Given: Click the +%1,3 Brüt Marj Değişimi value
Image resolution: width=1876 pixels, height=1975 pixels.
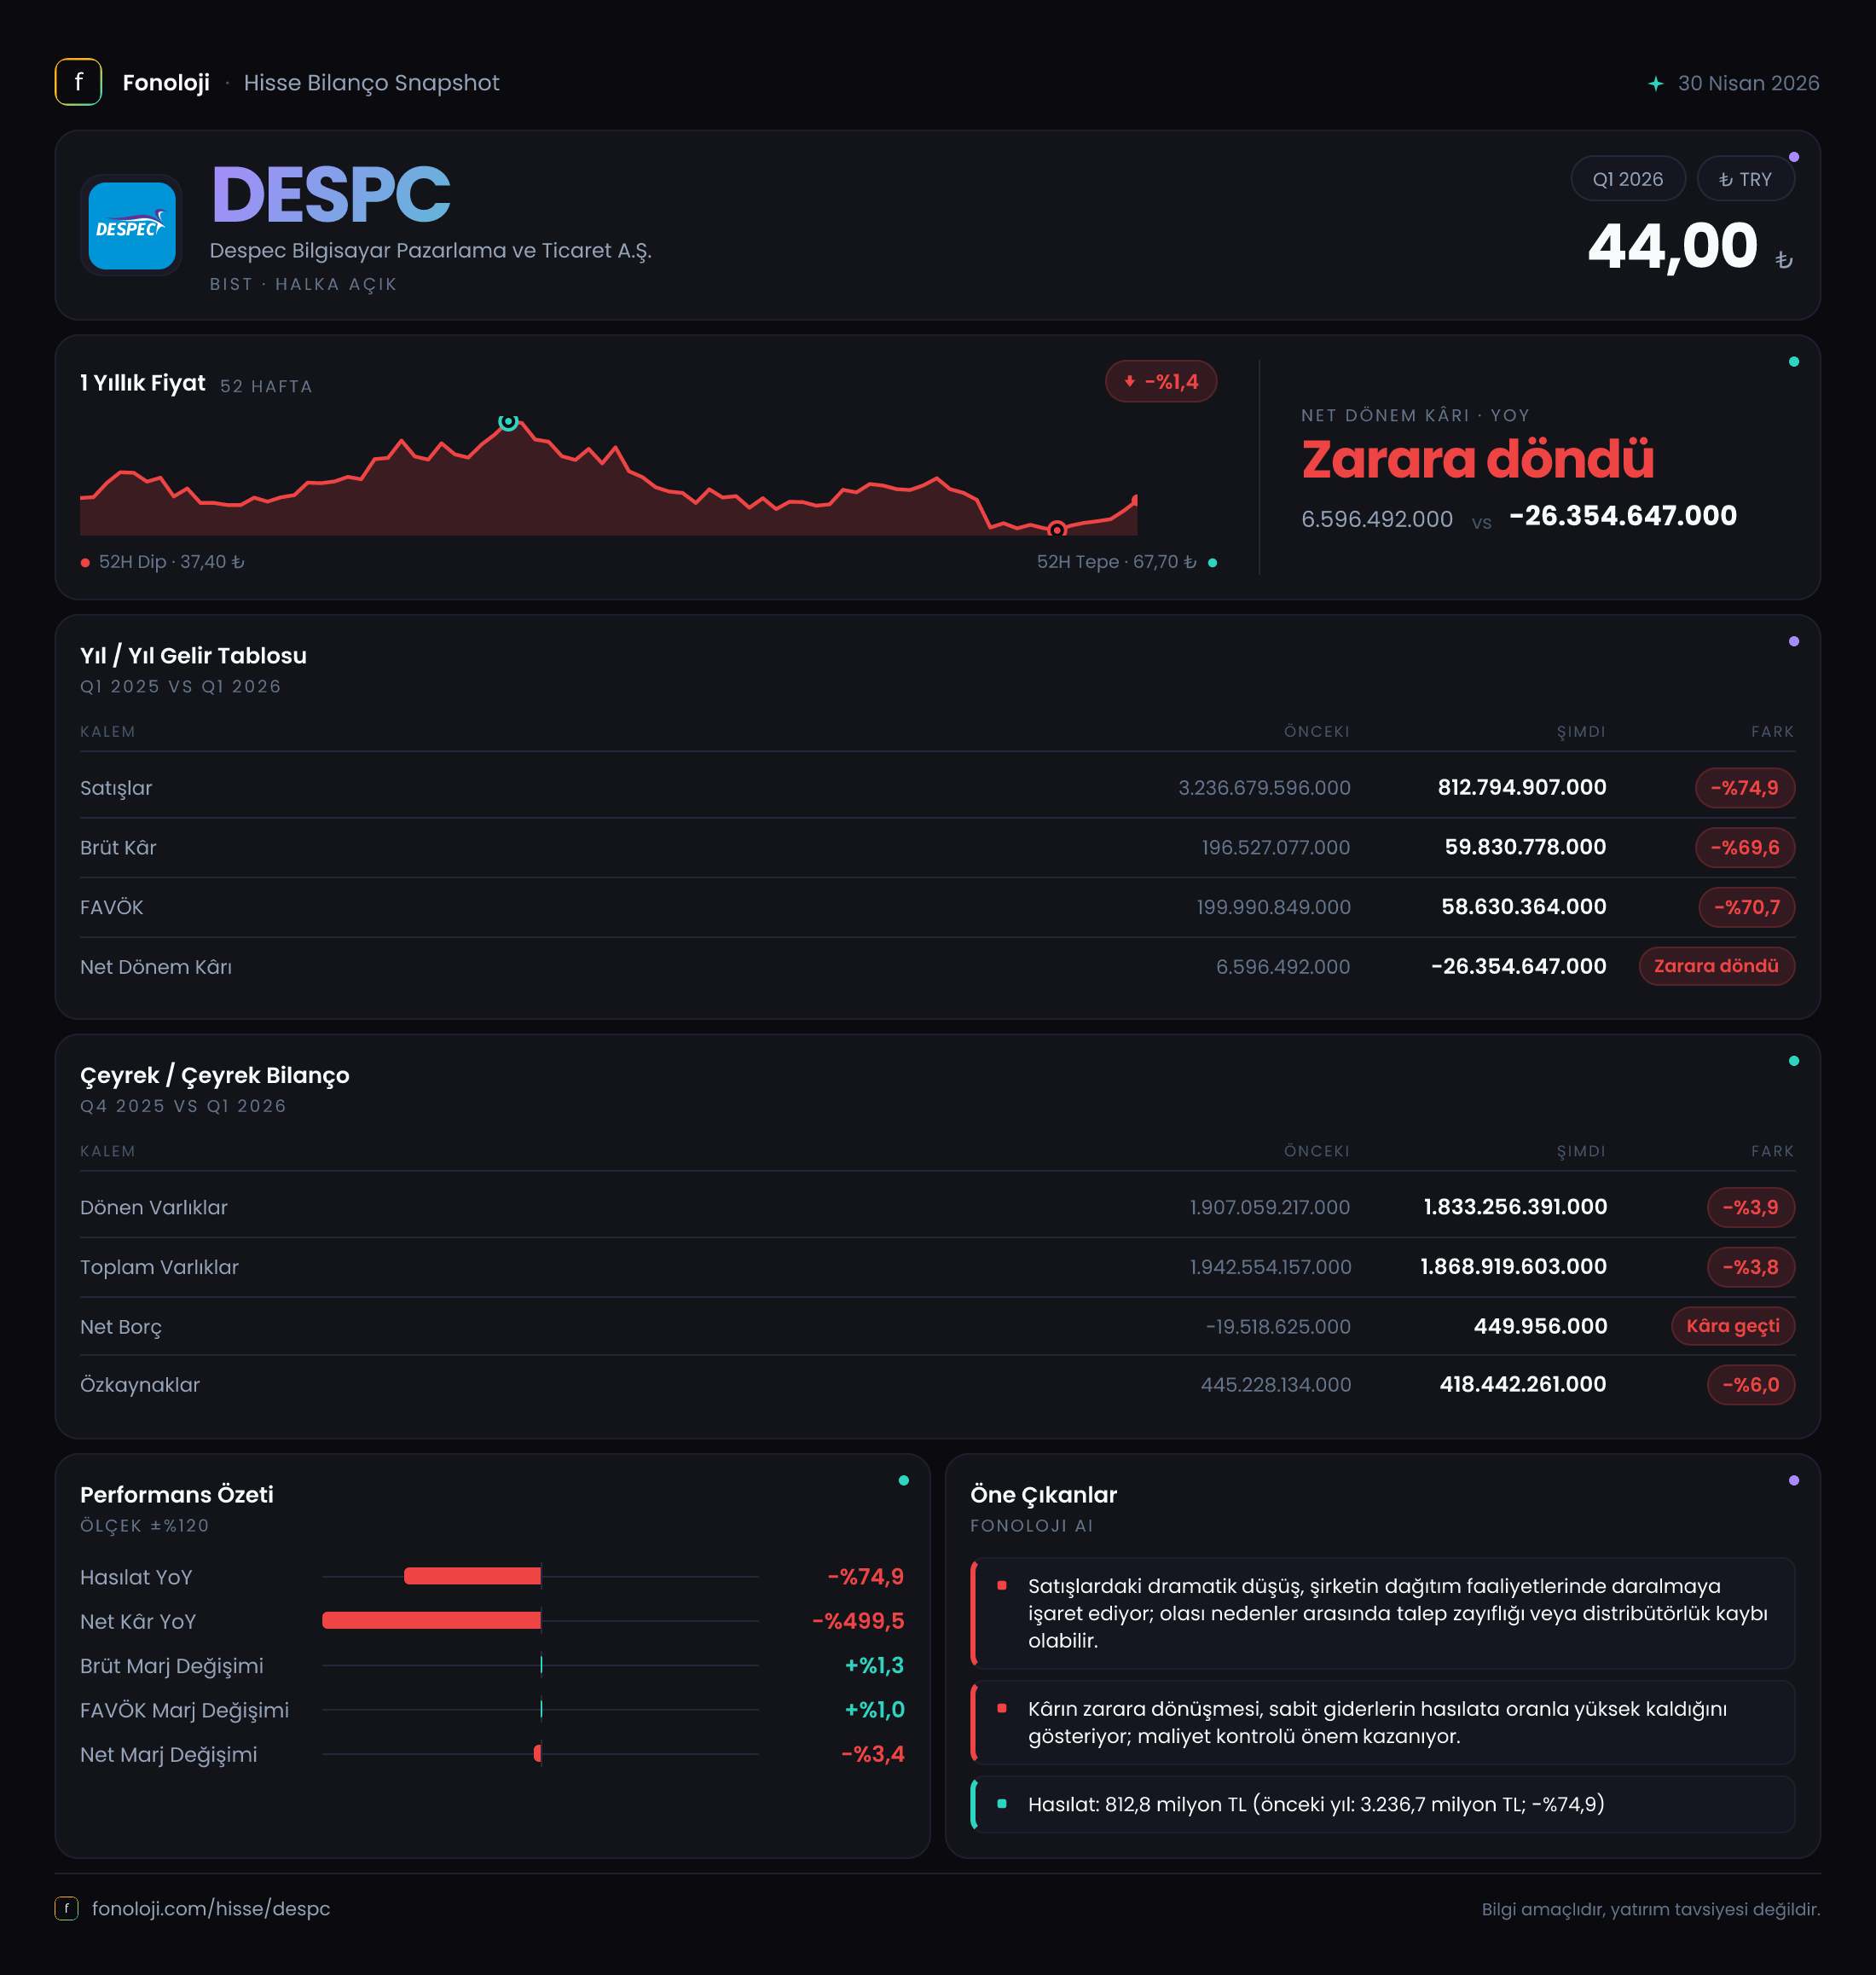Looking at the screenshot, I should (874, 1665).
